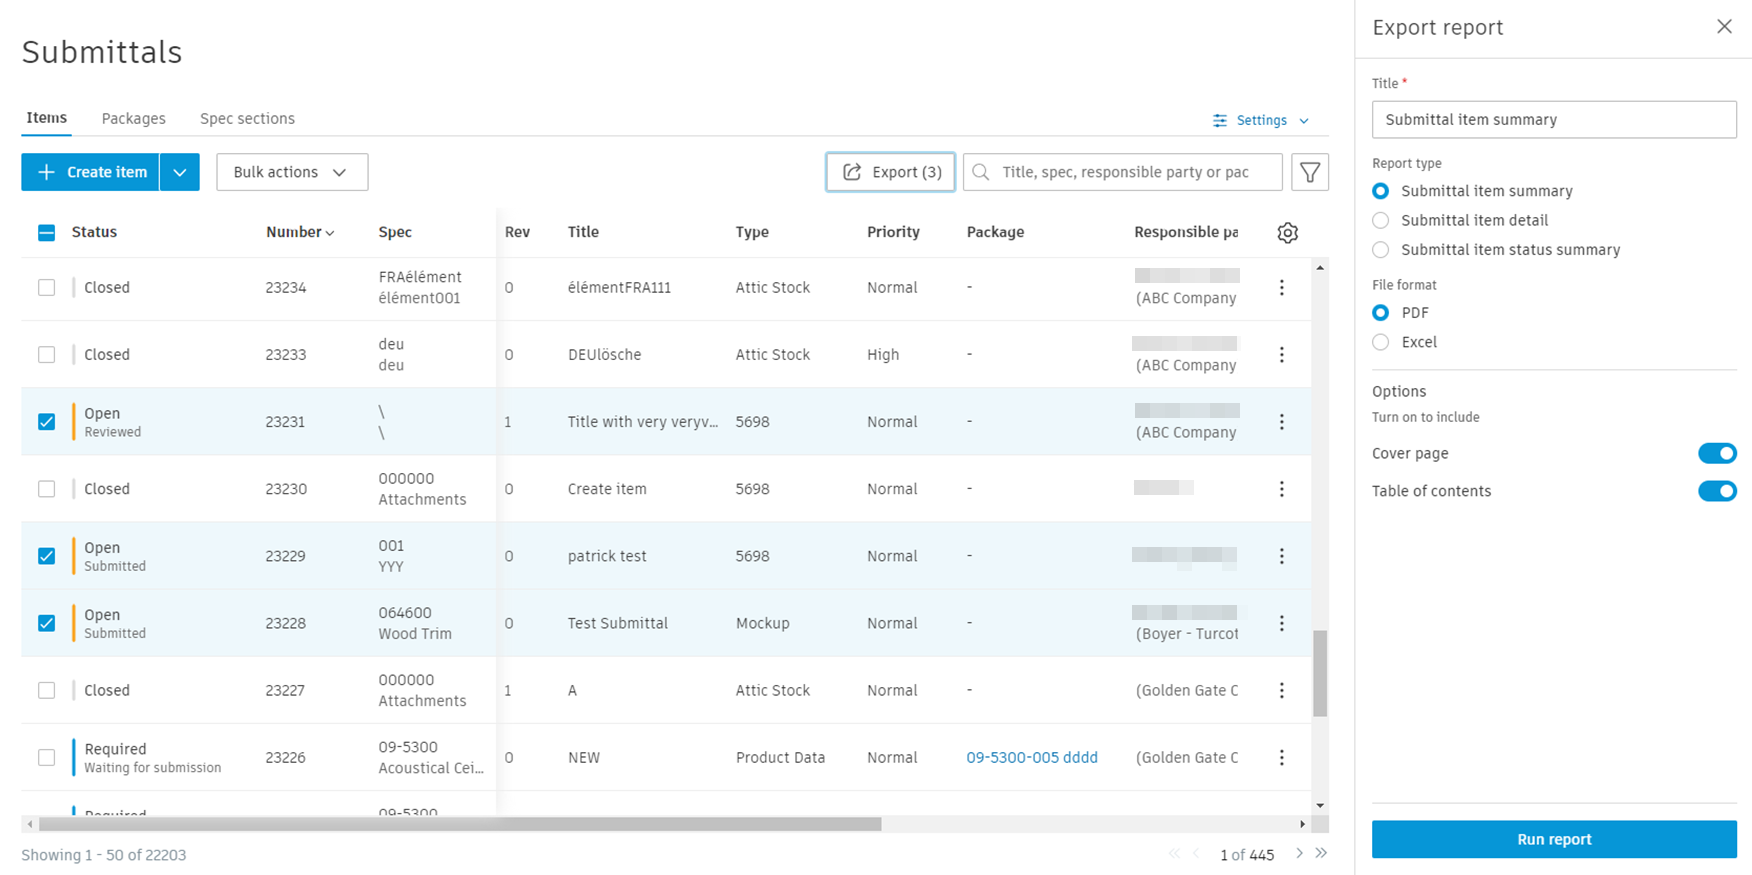Viewport: 1752px width, 875px height.
Task: Jump to last page arrow
Action: point(1321,854)
